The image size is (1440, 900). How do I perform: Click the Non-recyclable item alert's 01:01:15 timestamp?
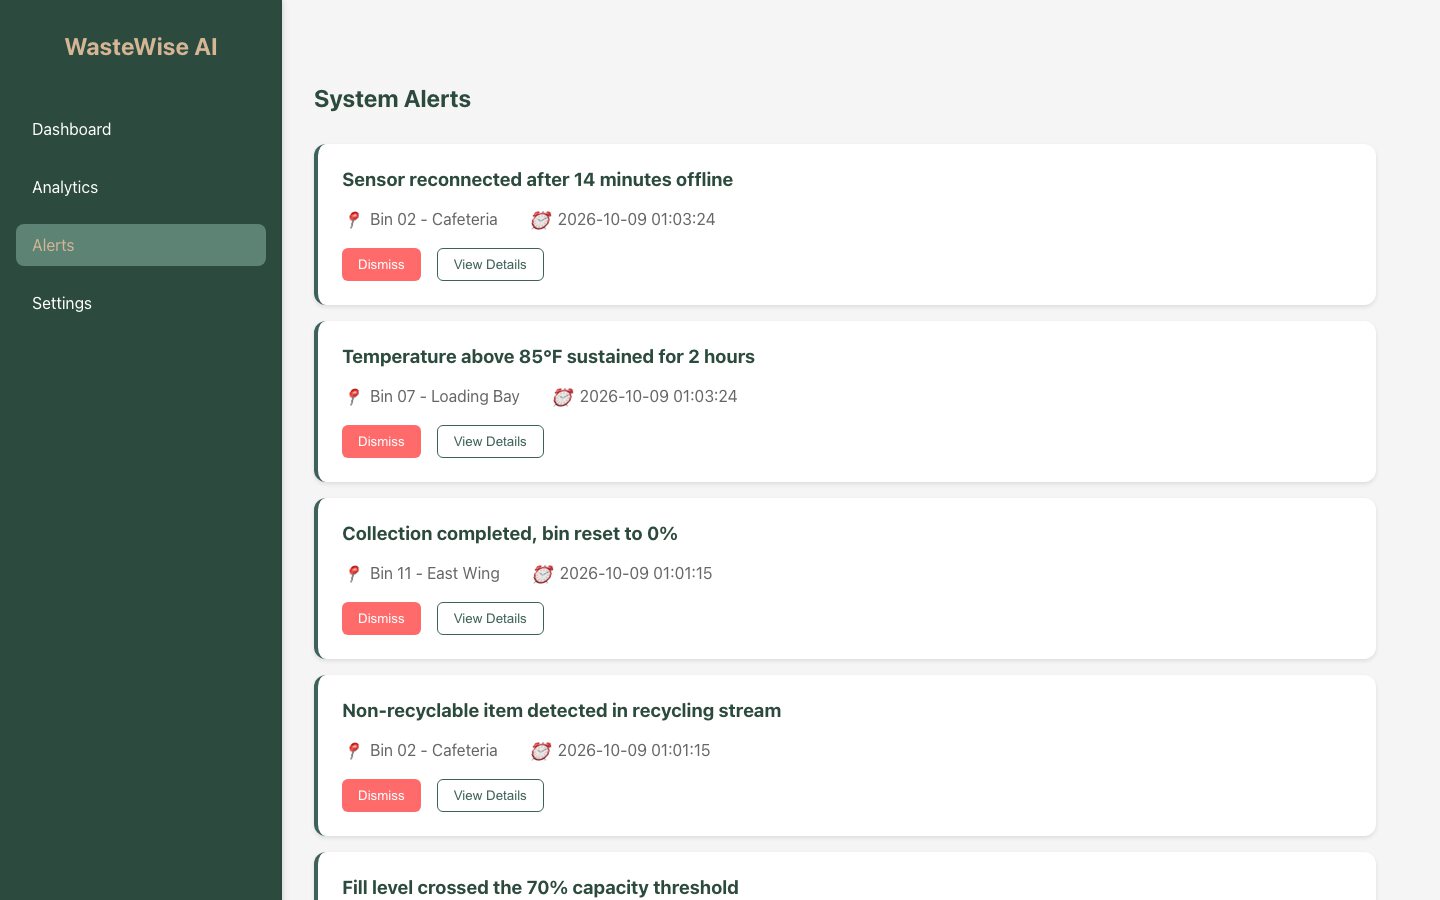coord(634,751)
